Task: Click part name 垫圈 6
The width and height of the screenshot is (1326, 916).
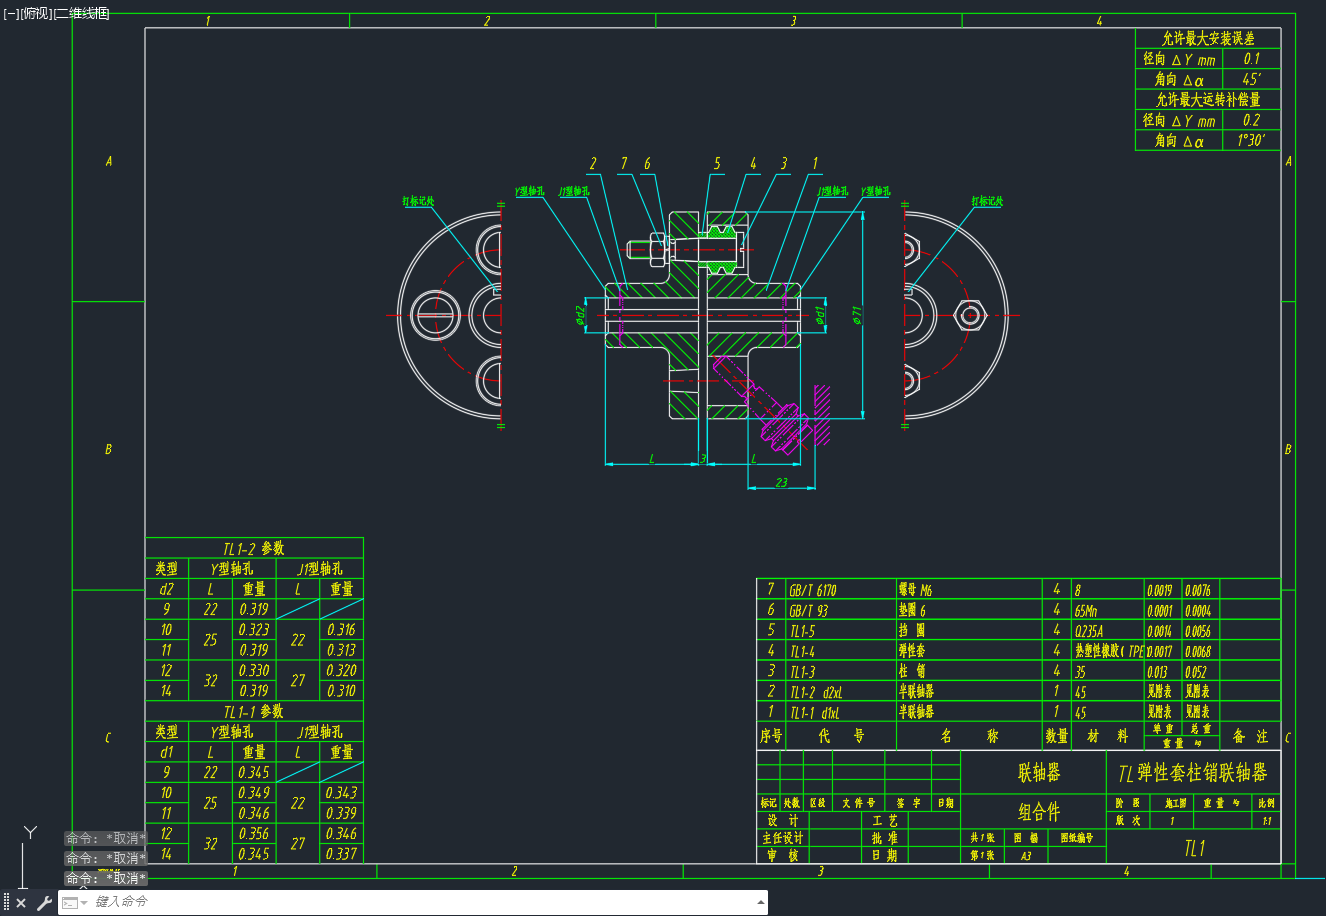Action: 912,610
